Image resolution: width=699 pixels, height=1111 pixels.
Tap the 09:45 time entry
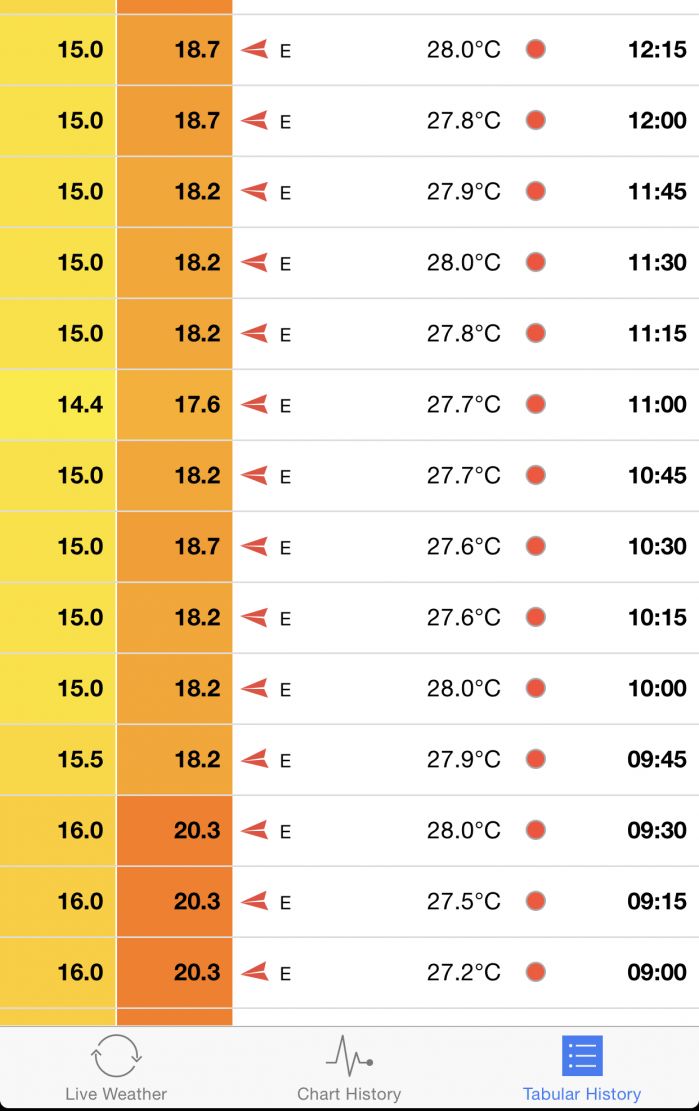click(657, 759)
